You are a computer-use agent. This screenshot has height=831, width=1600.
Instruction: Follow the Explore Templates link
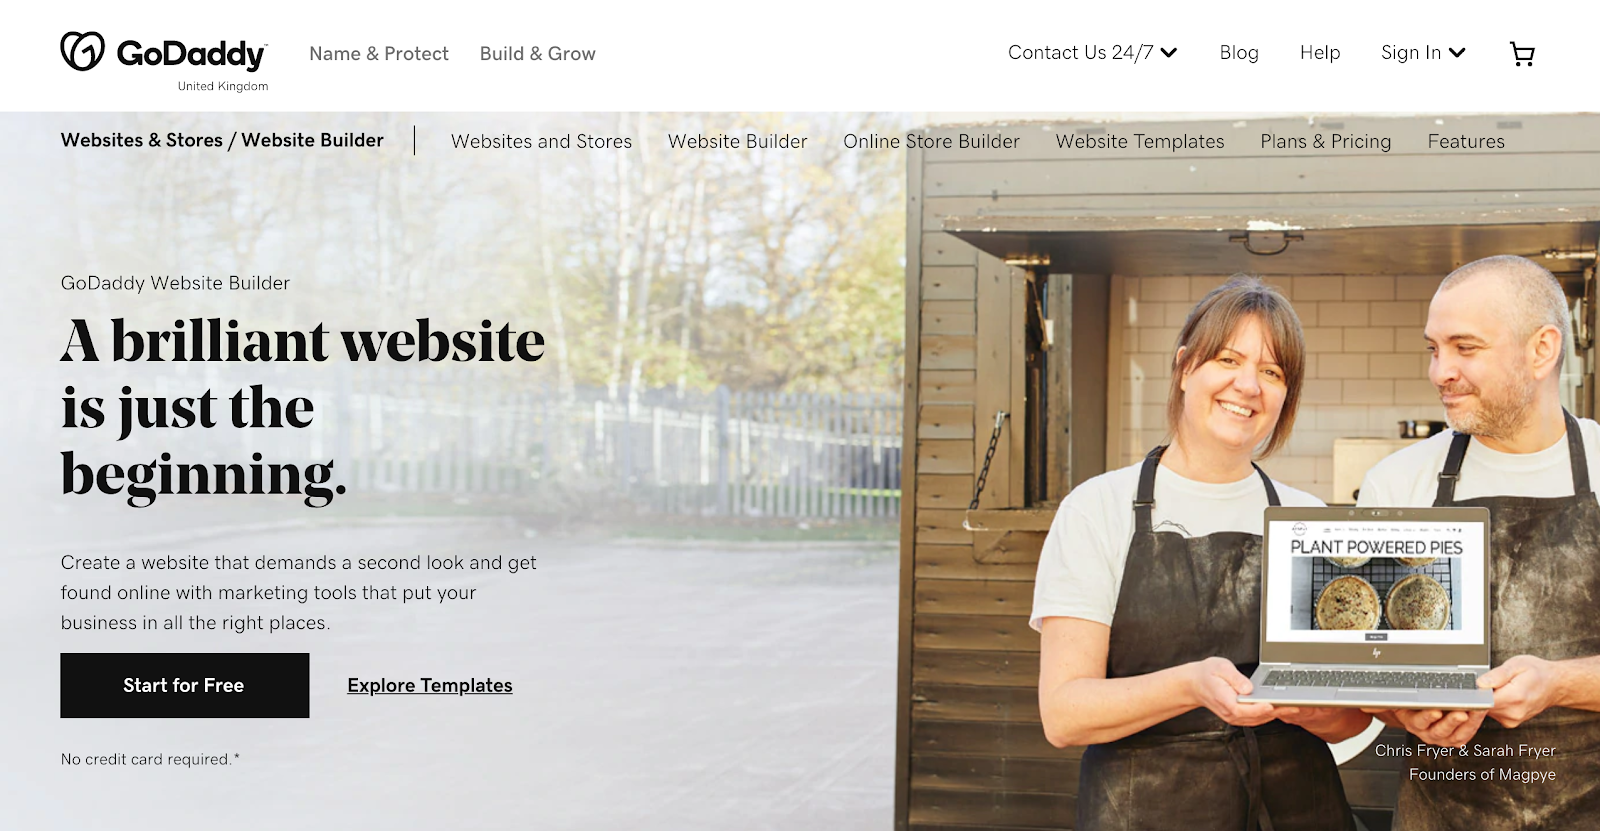click(430, 685)
